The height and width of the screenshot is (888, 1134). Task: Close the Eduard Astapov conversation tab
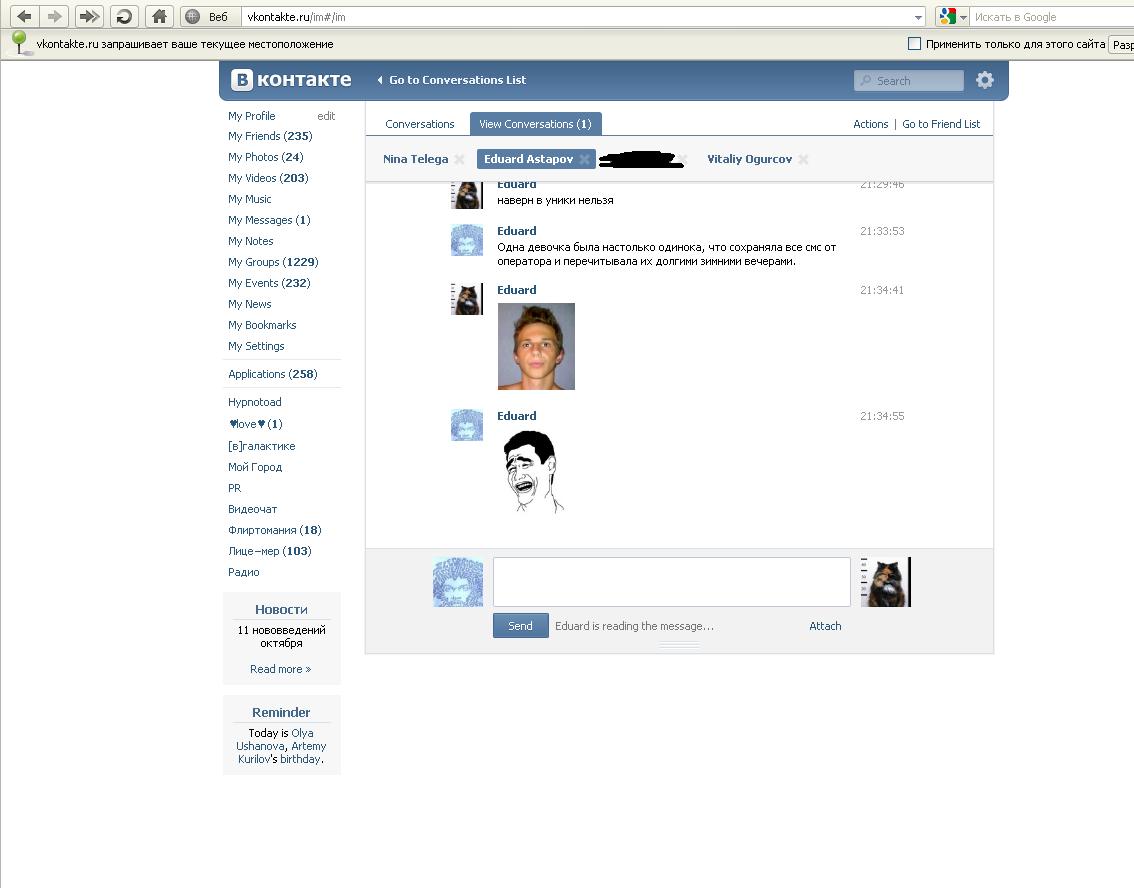tap(584, 159)
